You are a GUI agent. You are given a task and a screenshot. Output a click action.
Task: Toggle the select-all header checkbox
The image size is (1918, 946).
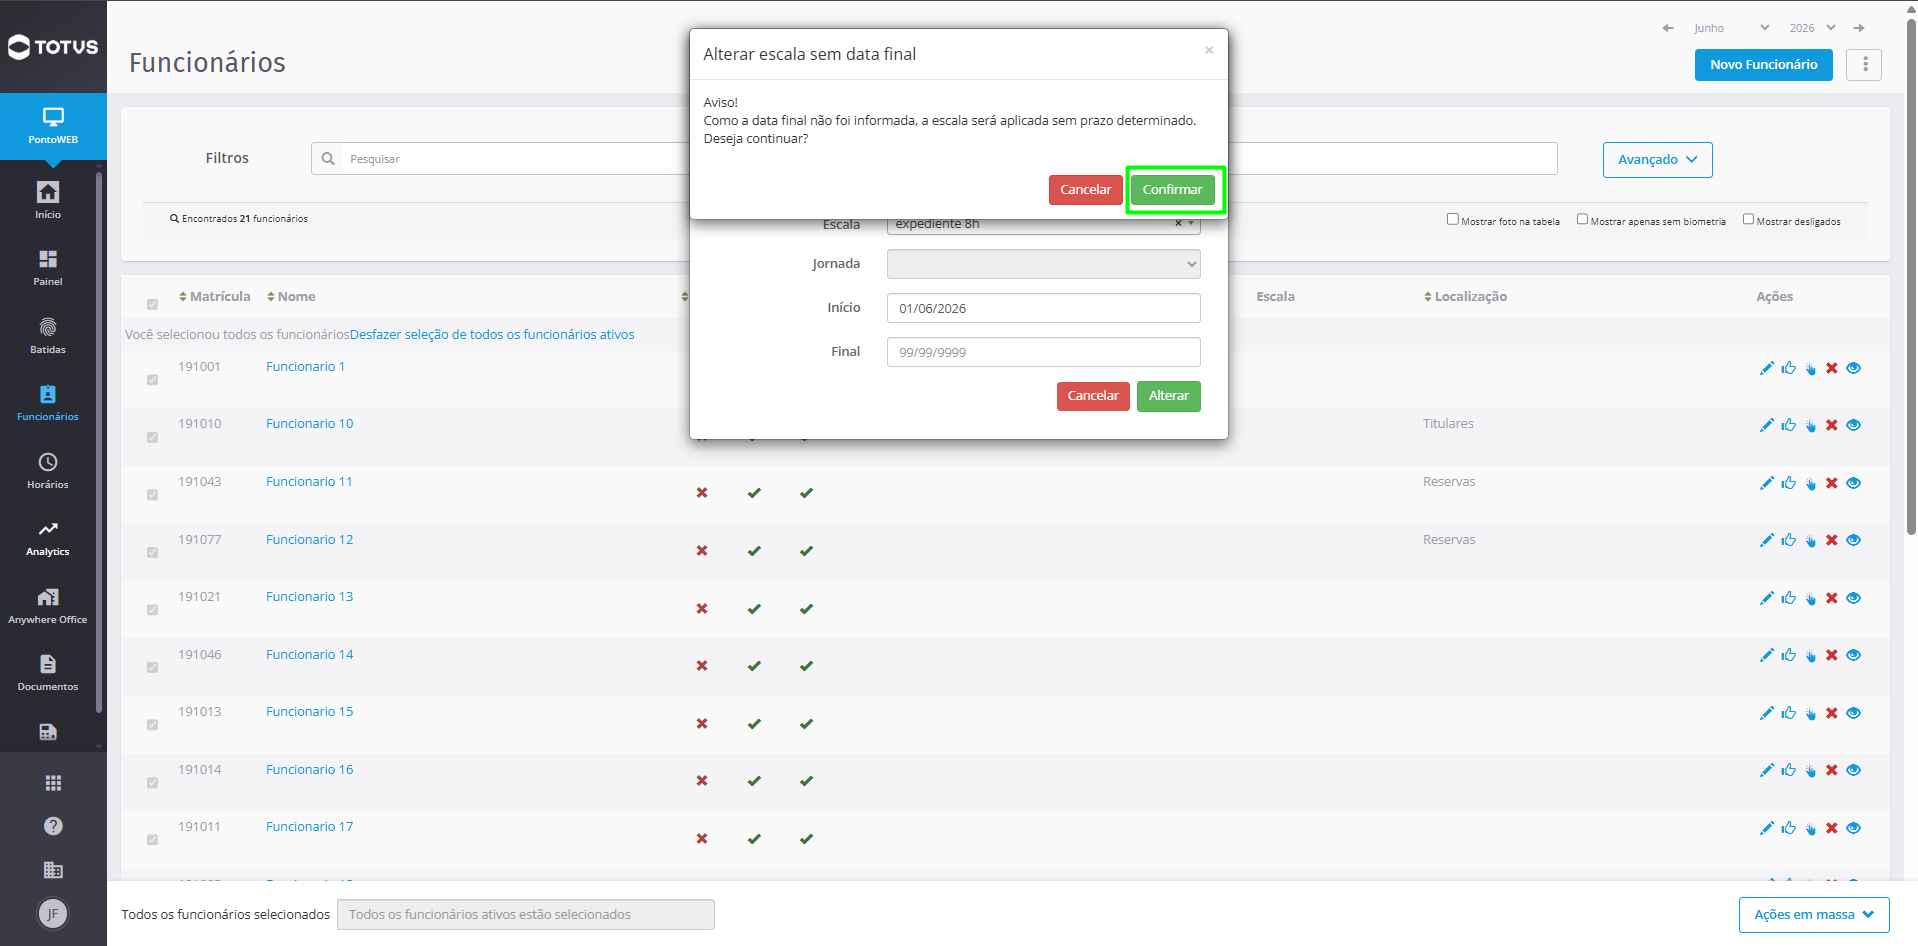pos(152,304)
